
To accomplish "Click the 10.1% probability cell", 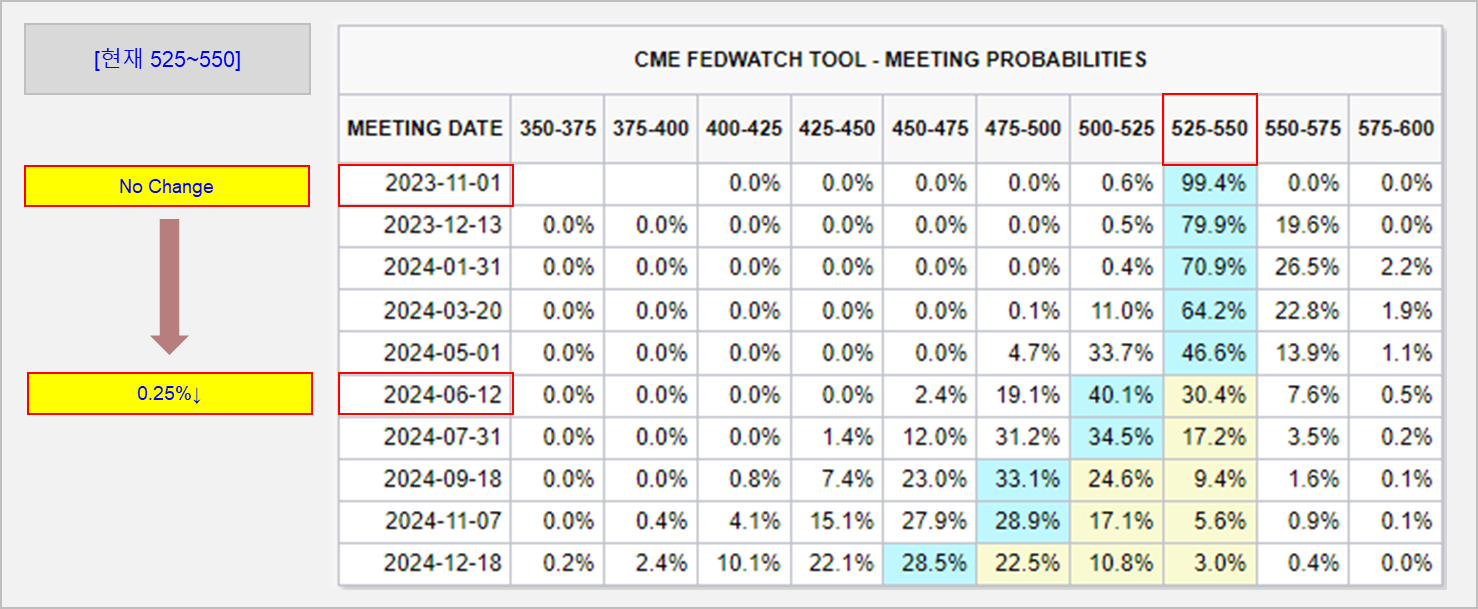I will point(744,563).
